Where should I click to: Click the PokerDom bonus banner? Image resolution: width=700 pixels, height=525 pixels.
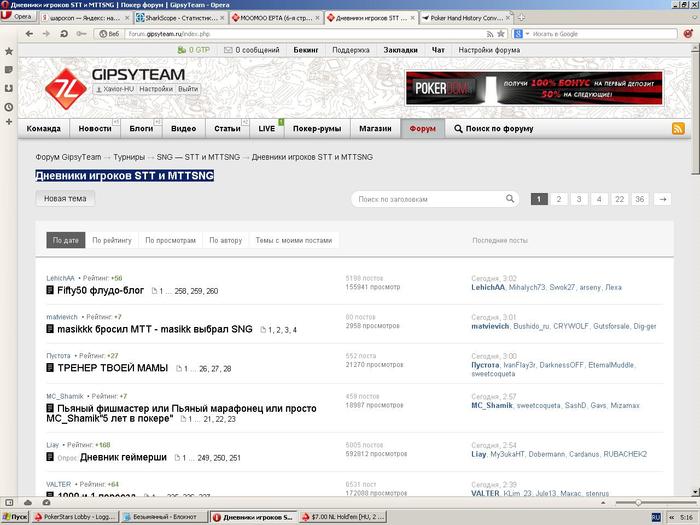[534, 88]
